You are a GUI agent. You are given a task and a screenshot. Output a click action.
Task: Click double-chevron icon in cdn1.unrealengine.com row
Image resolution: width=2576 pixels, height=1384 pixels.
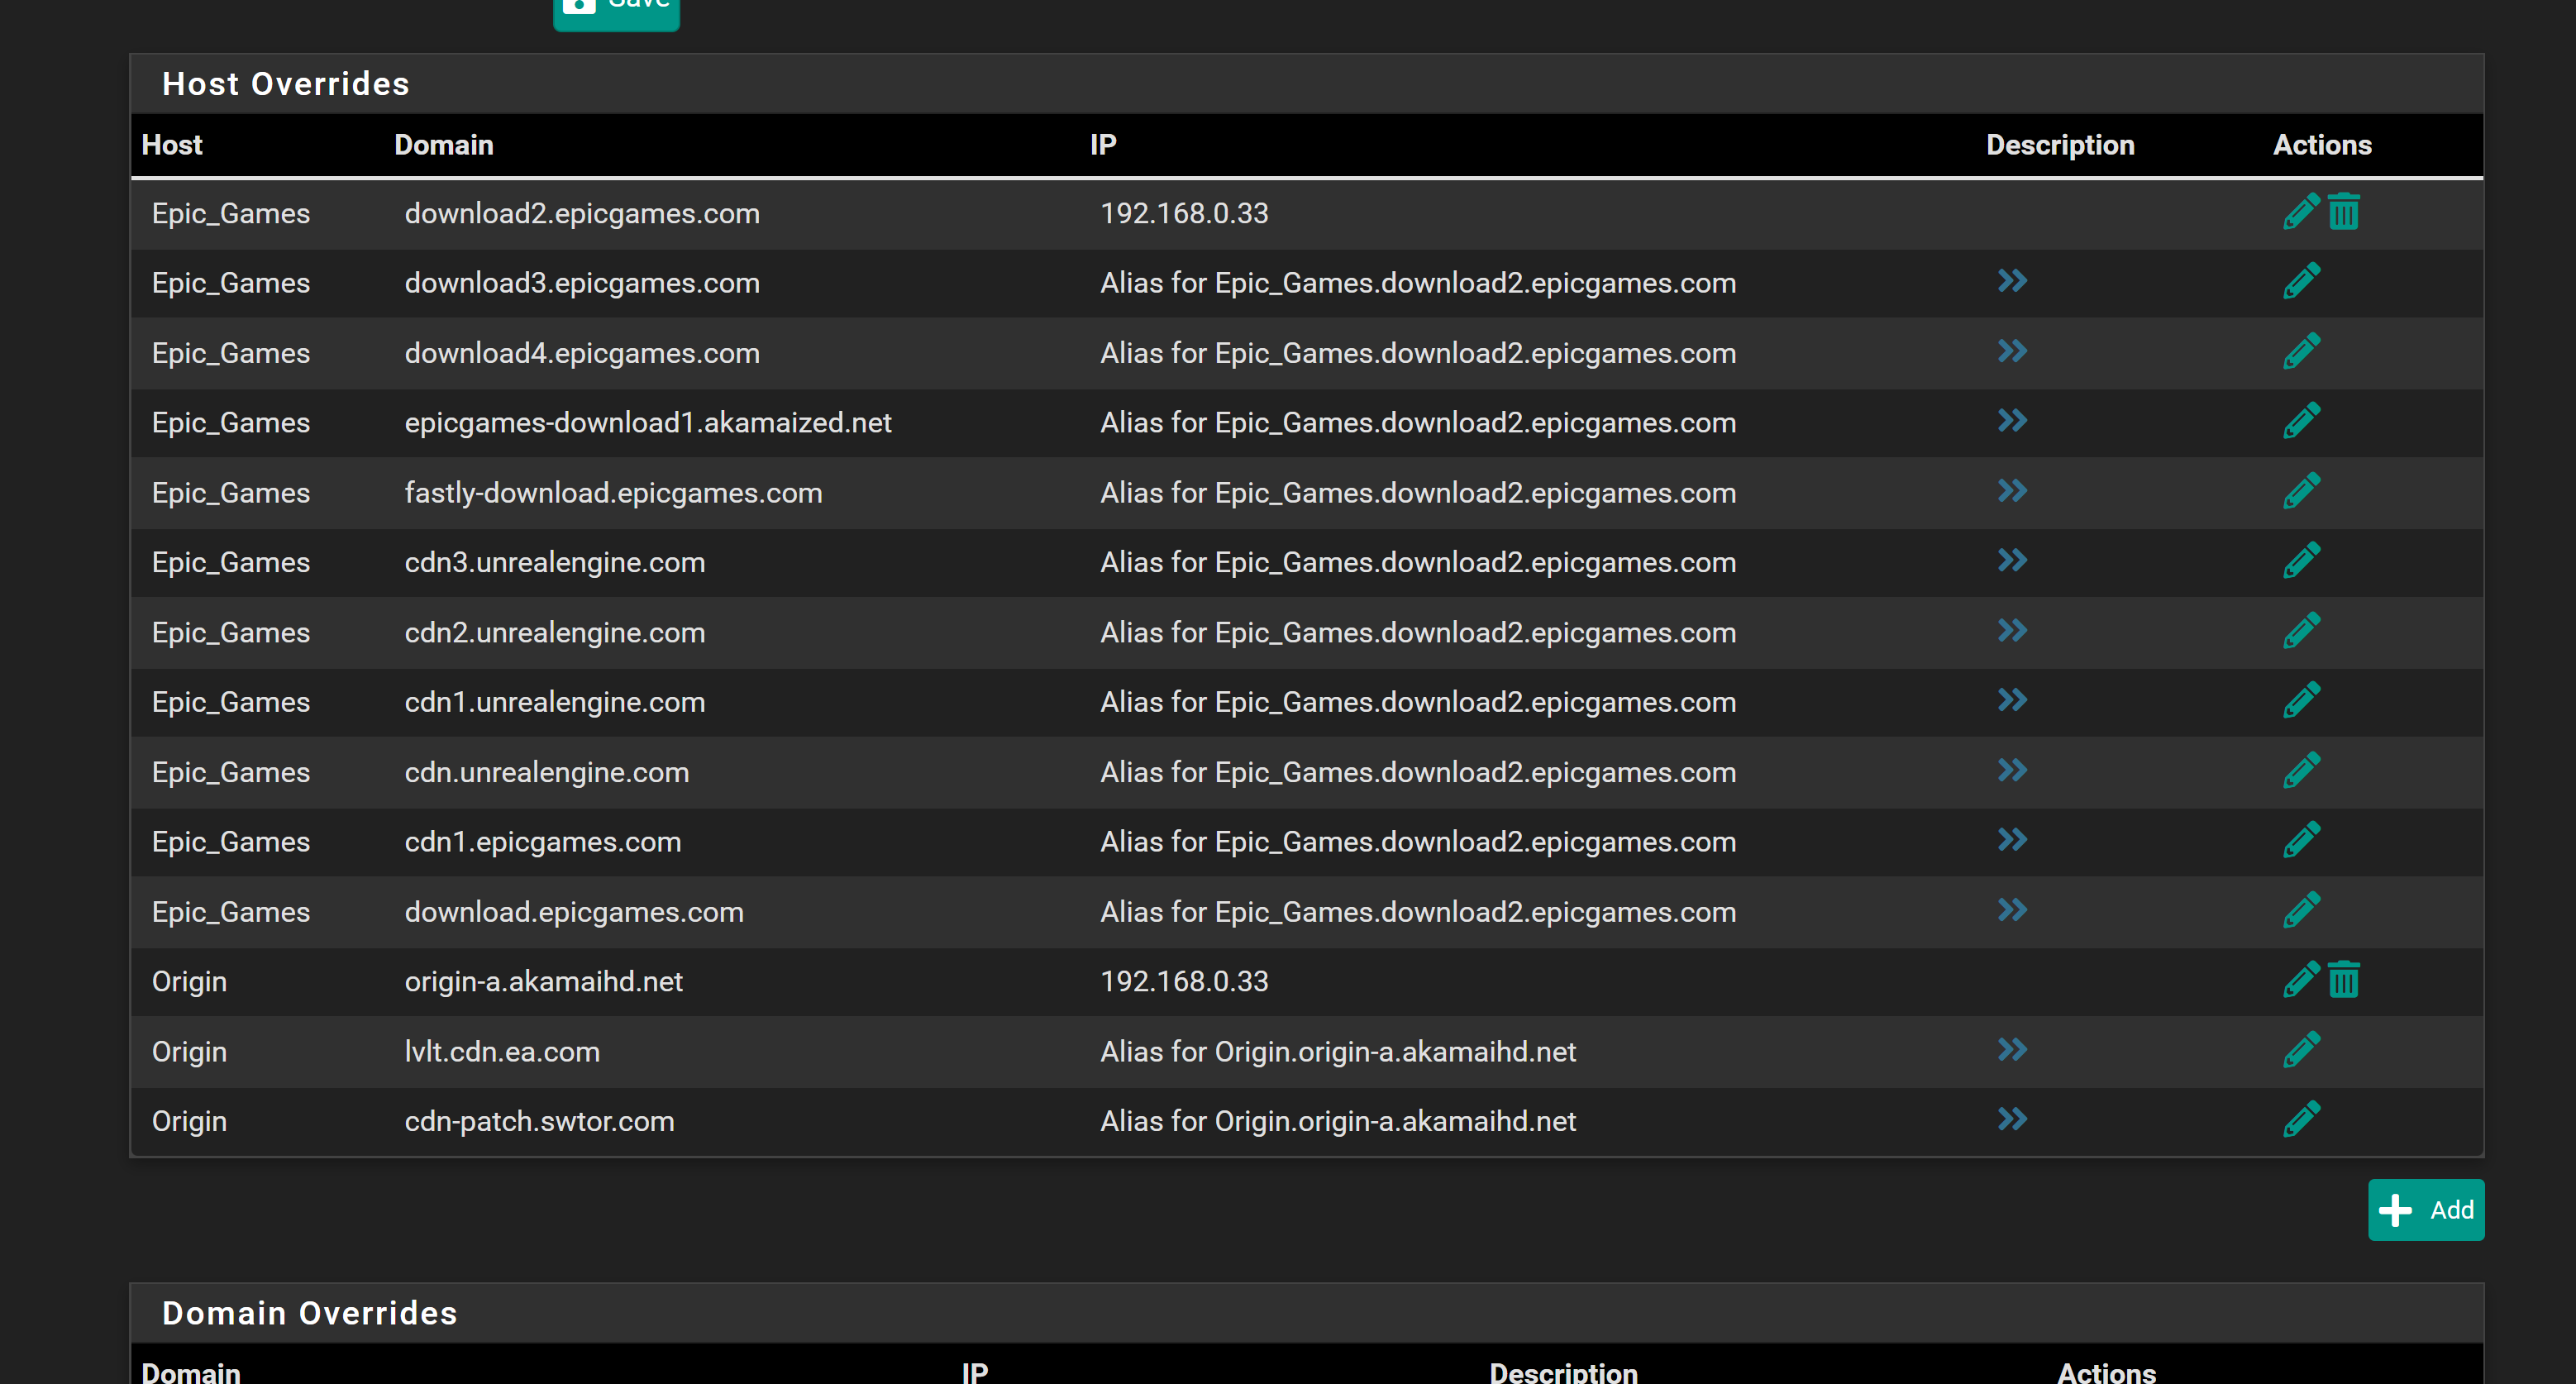tap(2012, 700)
